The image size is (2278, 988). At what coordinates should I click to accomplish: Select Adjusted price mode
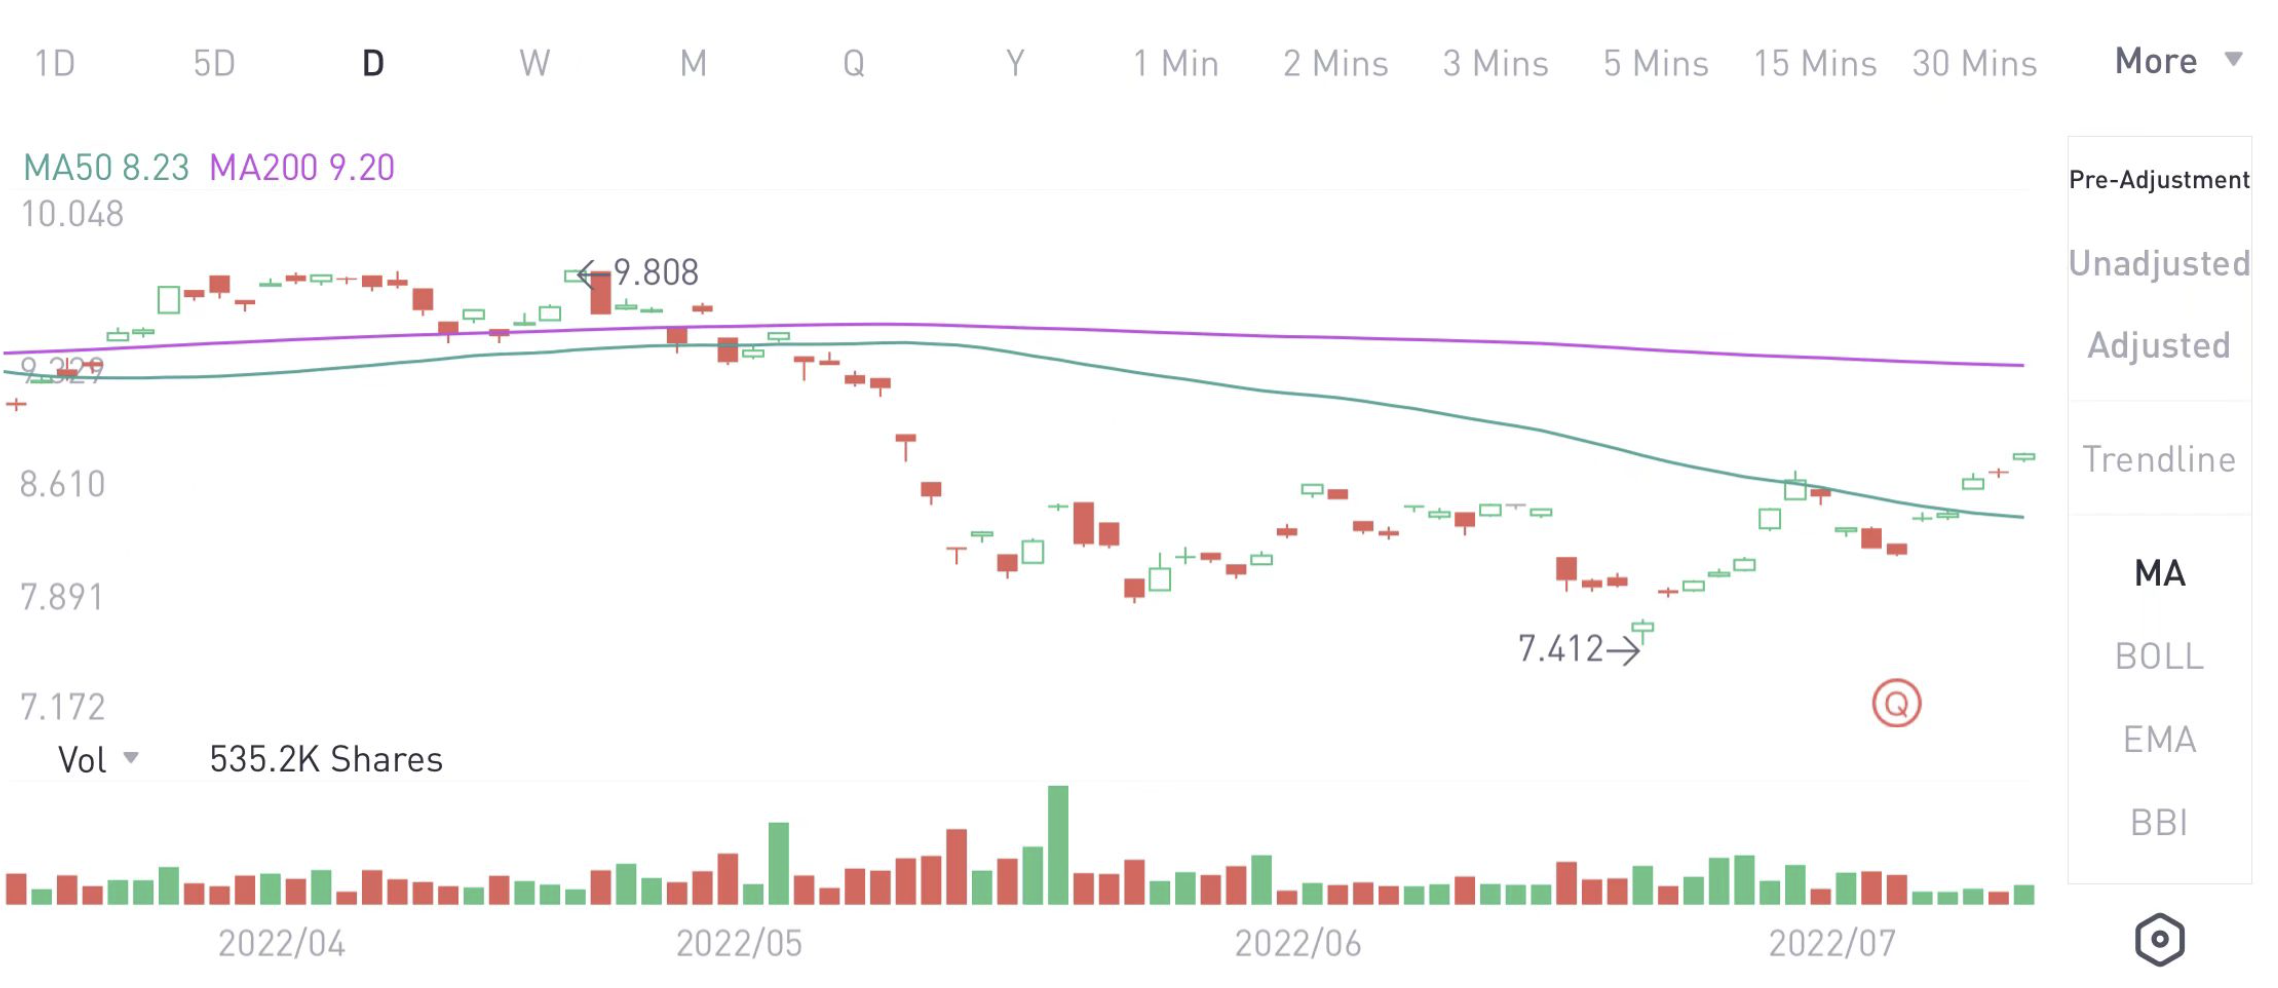pyautogui.click(x=2159, y=345)
